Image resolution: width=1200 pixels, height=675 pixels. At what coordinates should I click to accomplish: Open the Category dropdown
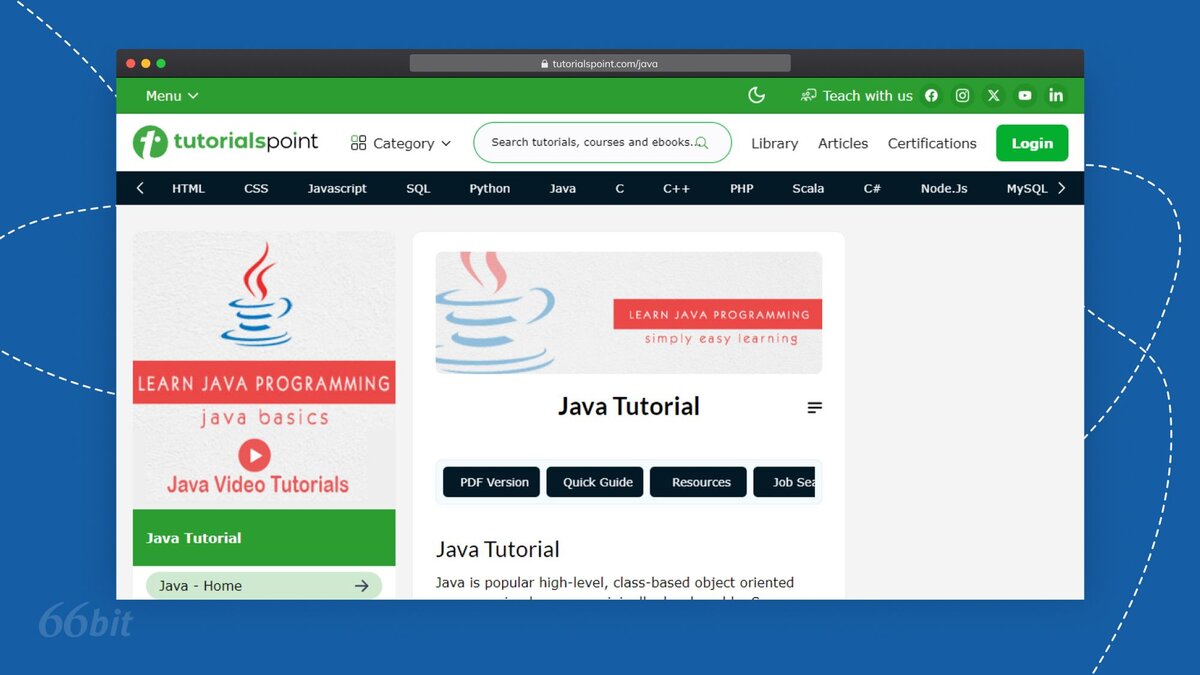pyautogui.click(x=401, y=143)
